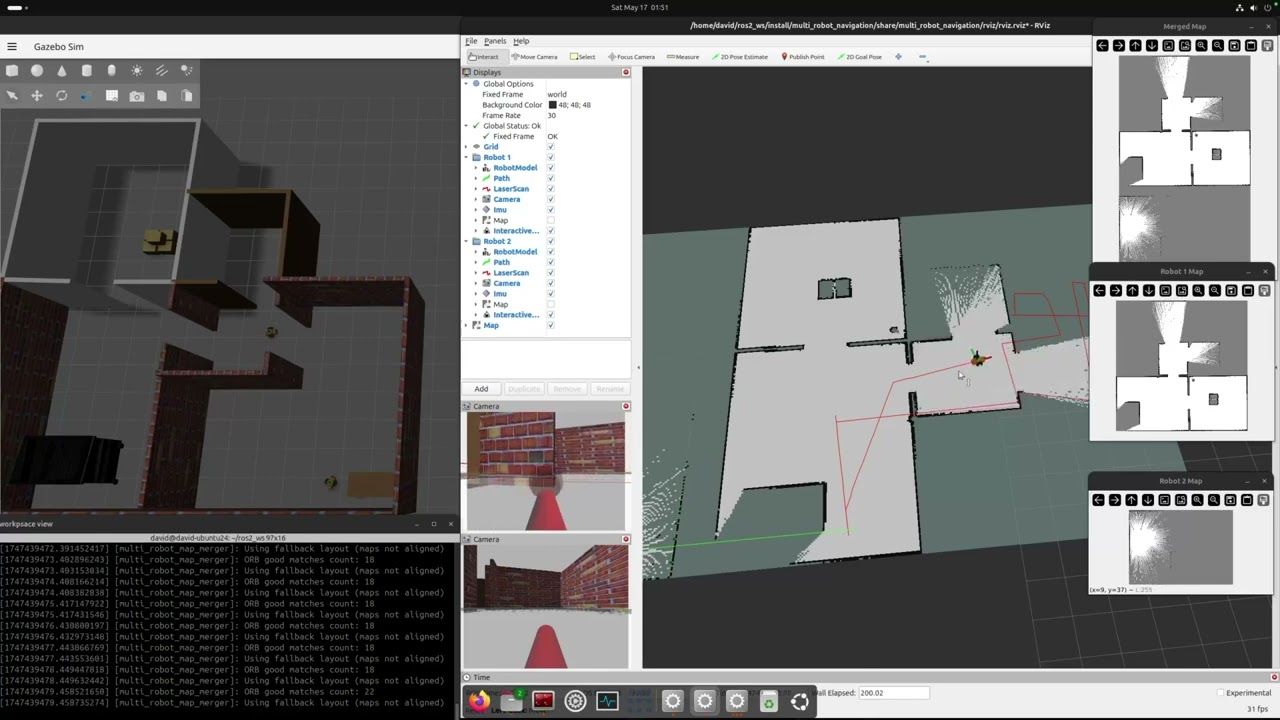Image resolution: width=1280 pixels, height=720 pixels.
Task: Toggle Robot 2's Camera checkbox
Action: (550, 283)
